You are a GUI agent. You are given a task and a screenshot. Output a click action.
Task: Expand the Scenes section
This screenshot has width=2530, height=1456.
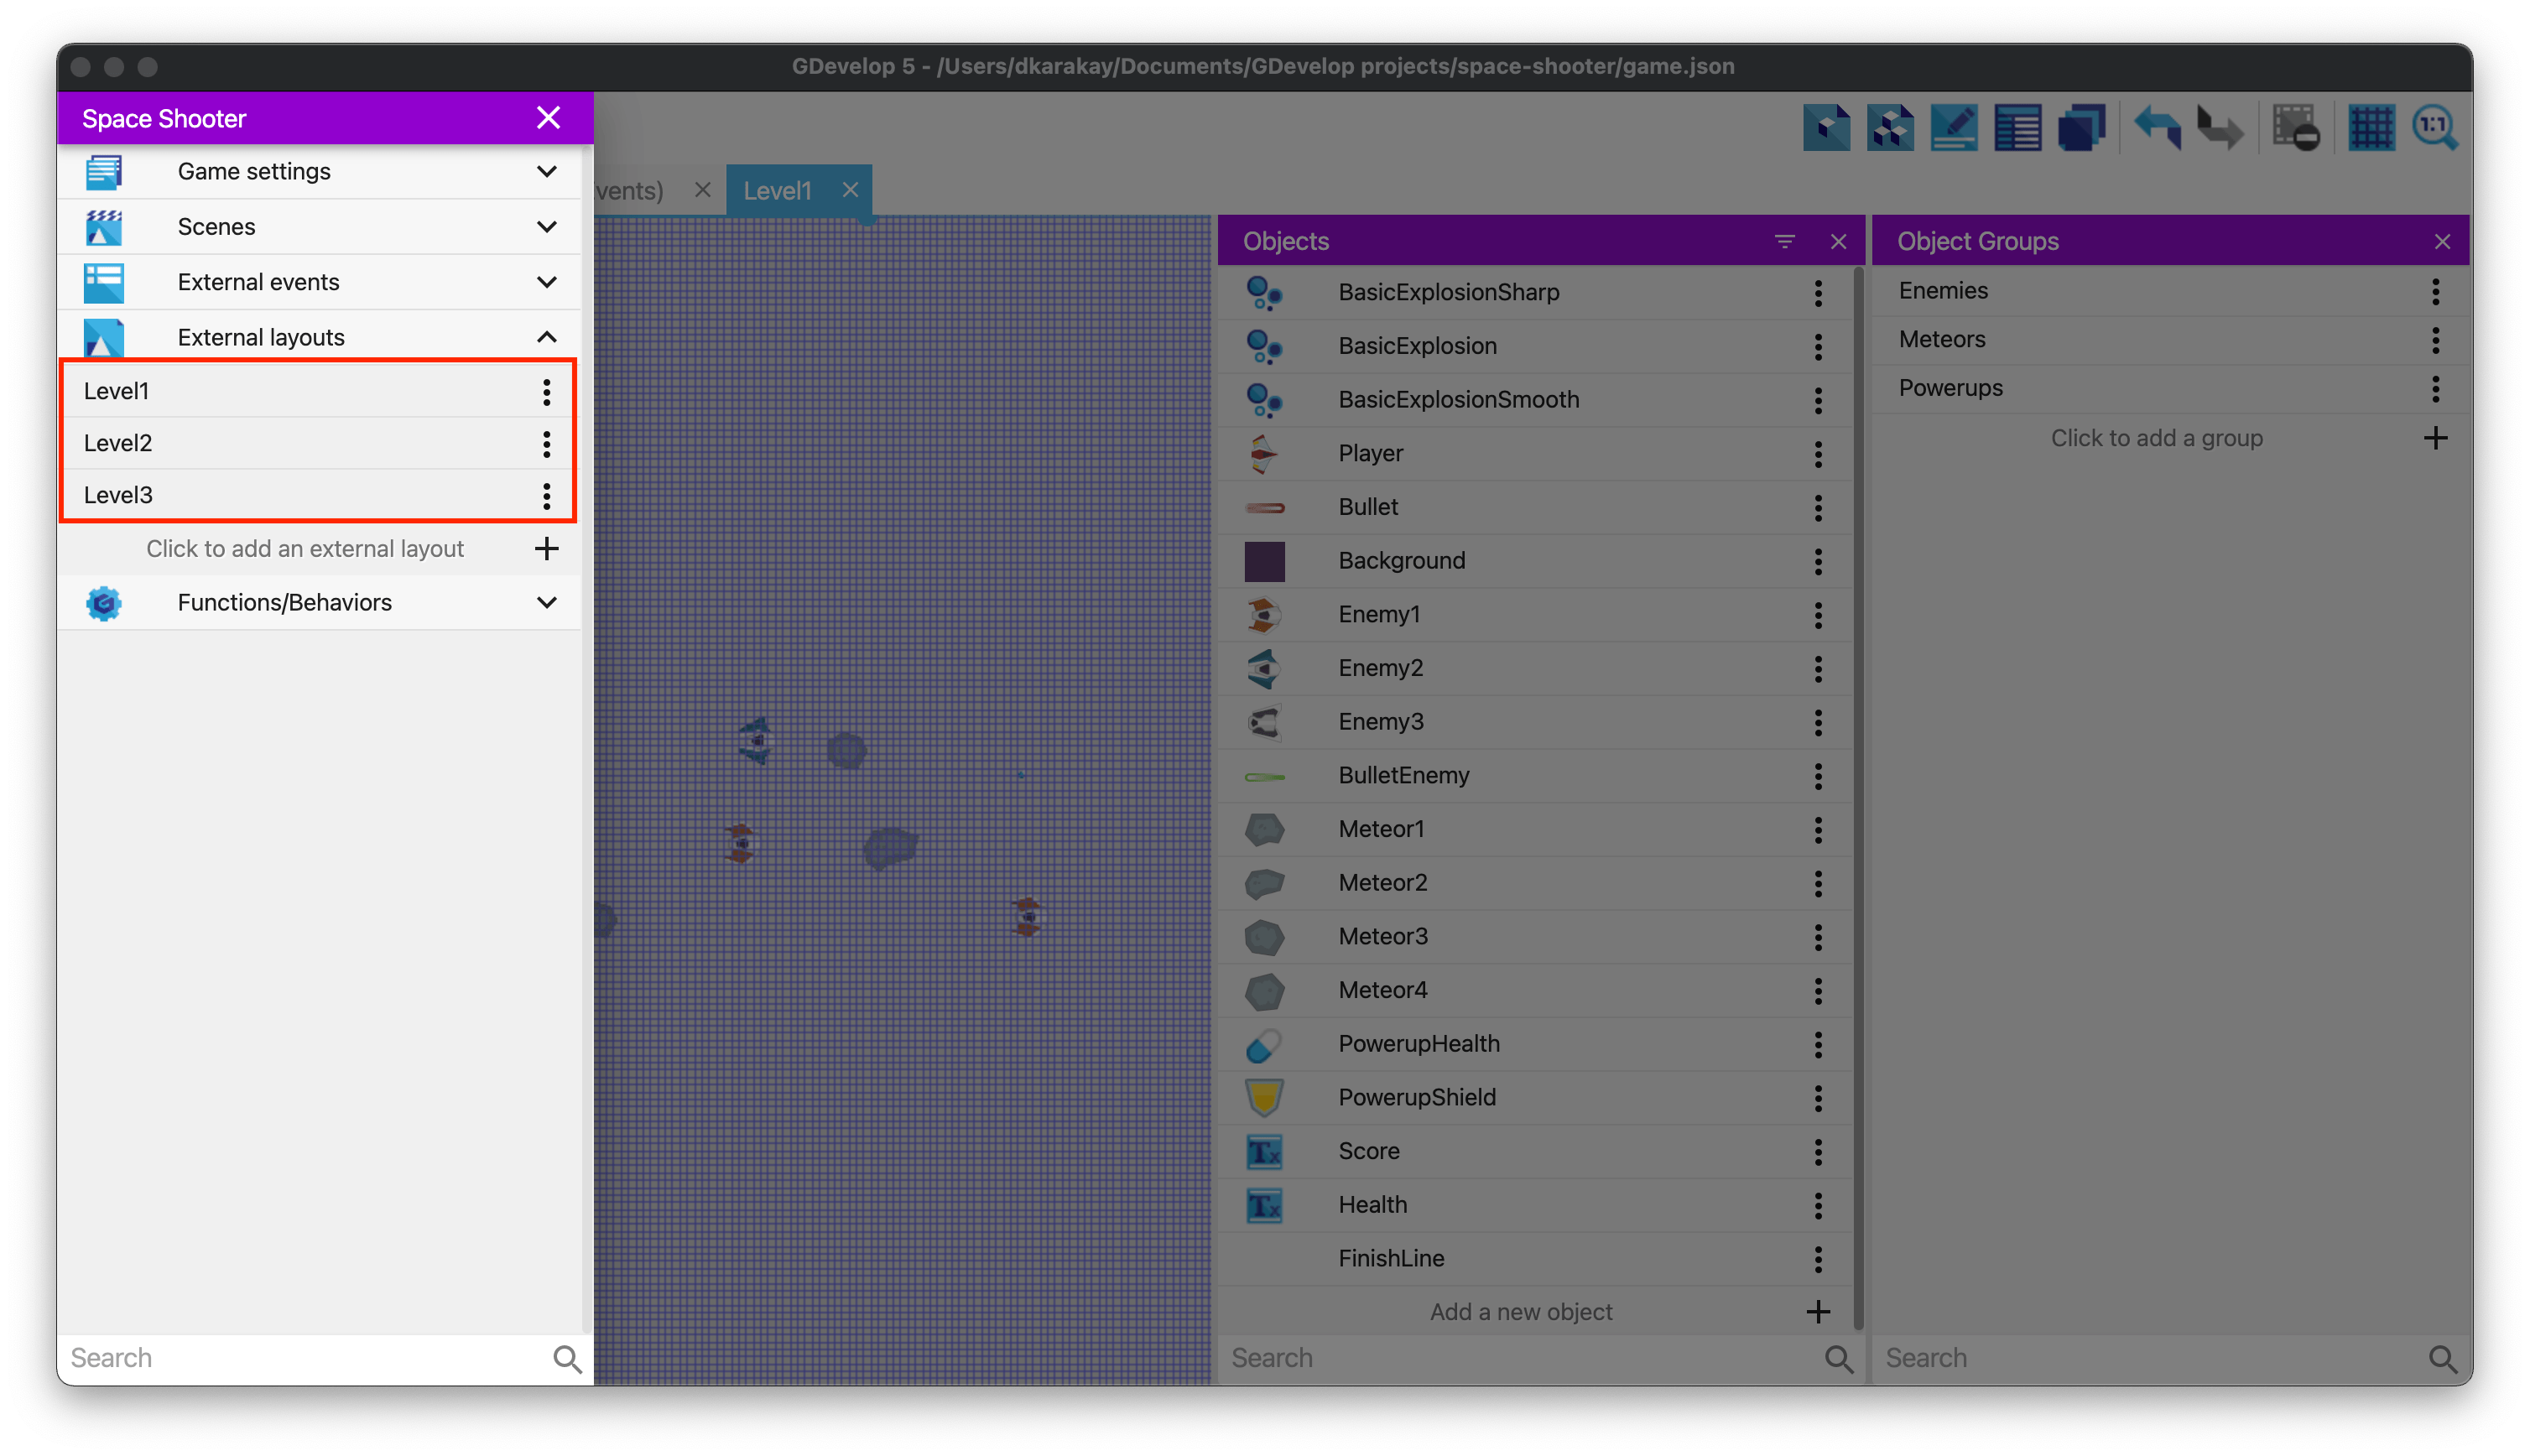546,227
